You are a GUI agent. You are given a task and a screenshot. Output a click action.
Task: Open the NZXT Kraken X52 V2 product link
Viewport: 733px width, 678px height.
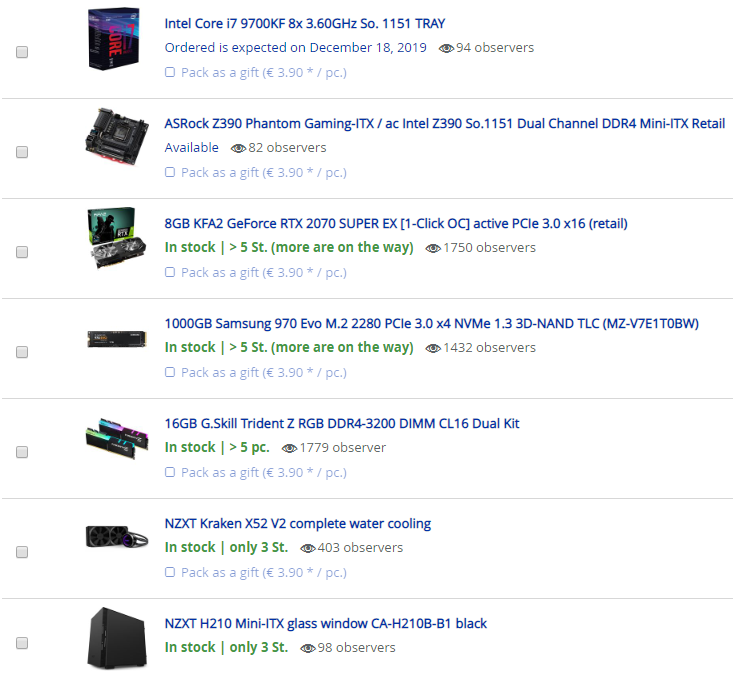(298, 524)
